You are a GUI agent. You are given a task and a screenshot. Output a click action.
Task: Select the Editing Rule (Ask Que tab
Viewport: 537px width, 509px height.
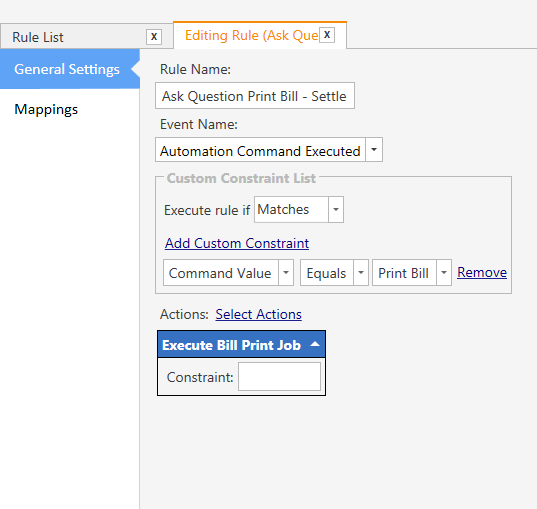tap(251, 36)
